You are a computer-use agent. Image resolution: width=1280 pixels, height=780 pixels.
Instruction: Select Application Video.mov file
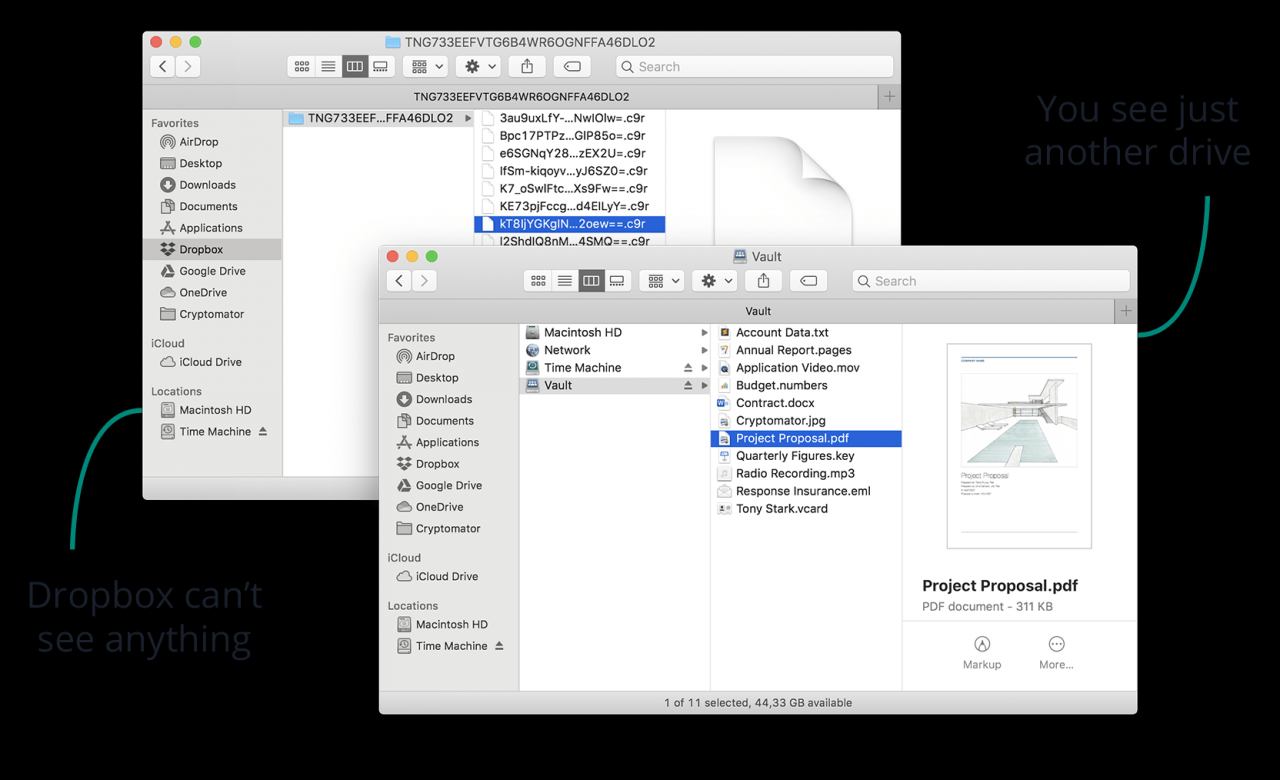(x=806, y=368)
